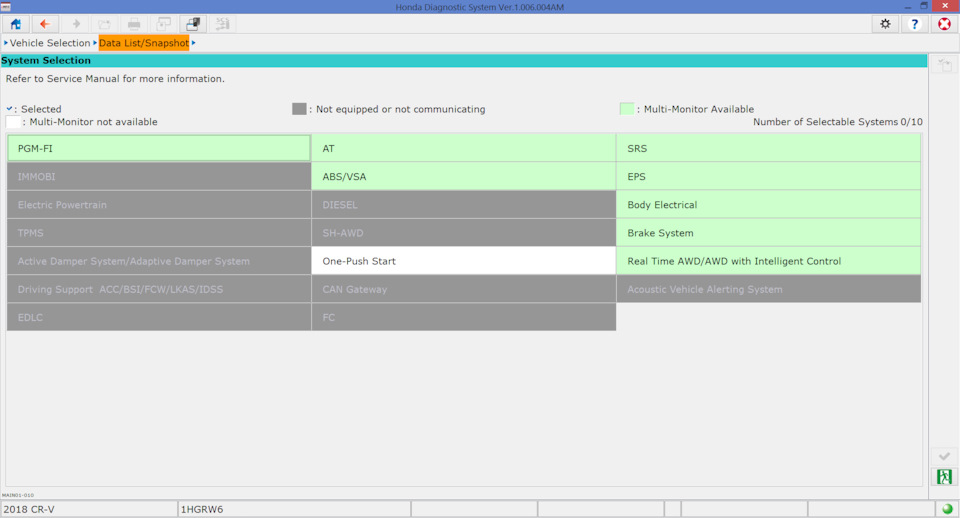Click the white Multi-Monitor not available swatch
This screenshot has width=960, height=518.
pos(13,122)
